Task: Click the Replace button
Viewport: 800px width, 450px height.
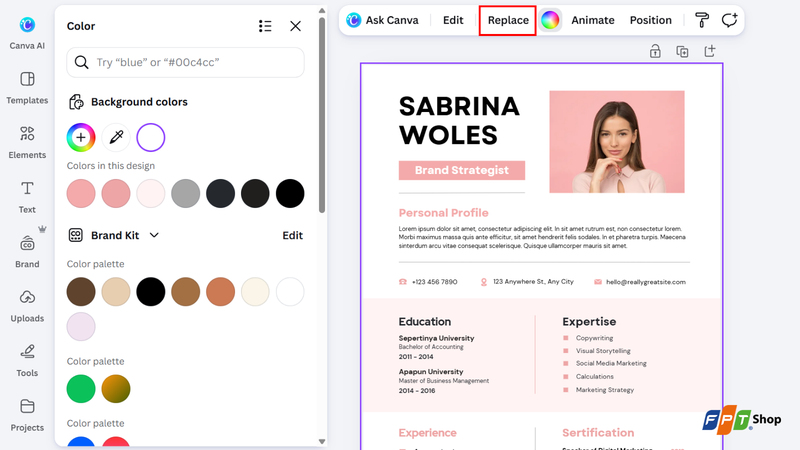Action: [508, 20]
